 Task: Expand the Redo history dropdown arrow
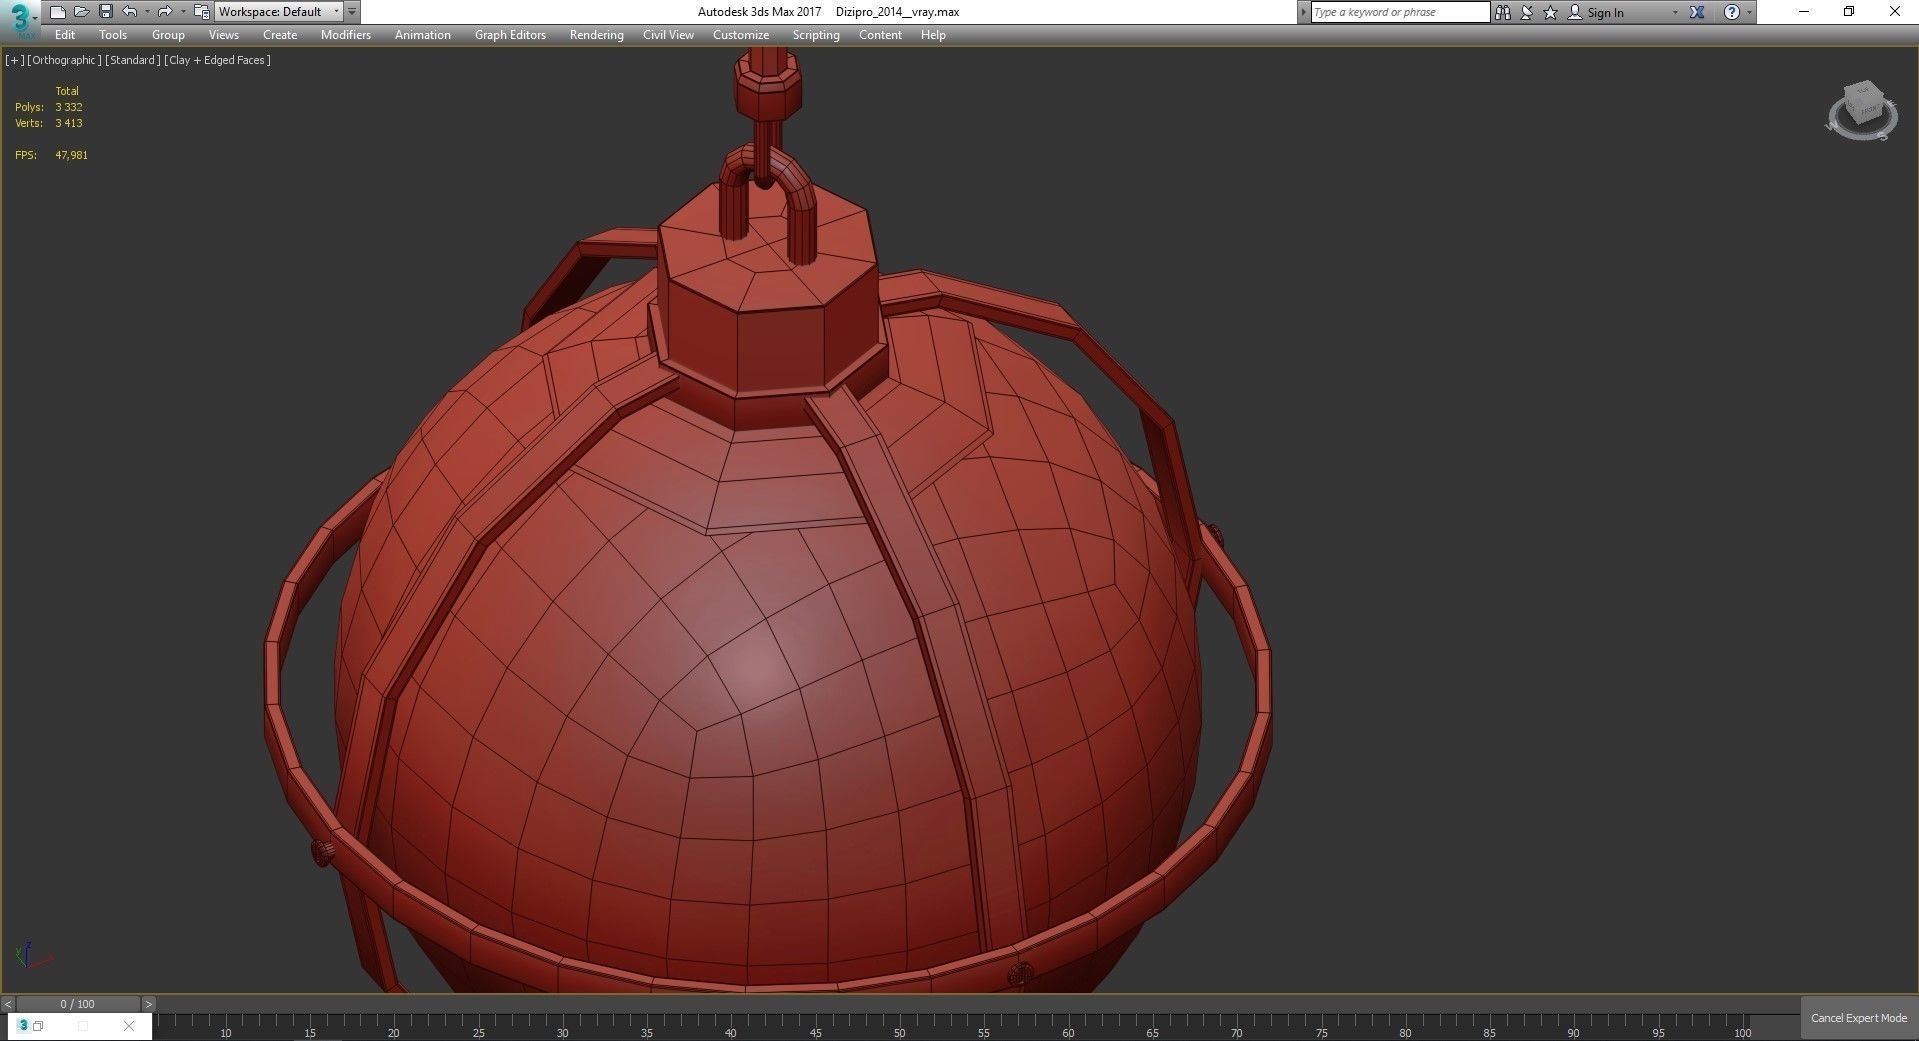(183, 12)
